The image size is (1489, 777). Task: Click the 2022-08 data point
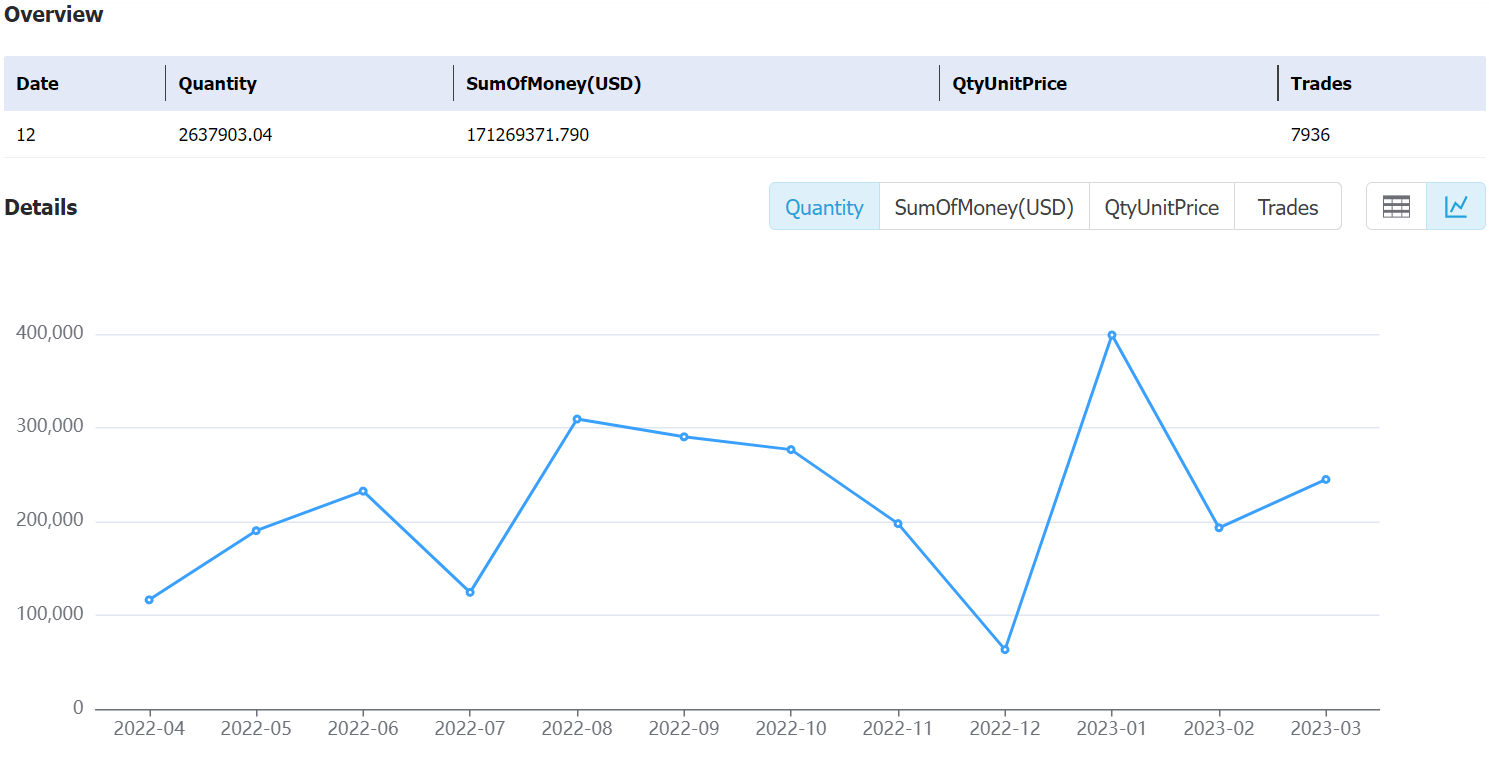pyautogui.click(x=577, y=419)
